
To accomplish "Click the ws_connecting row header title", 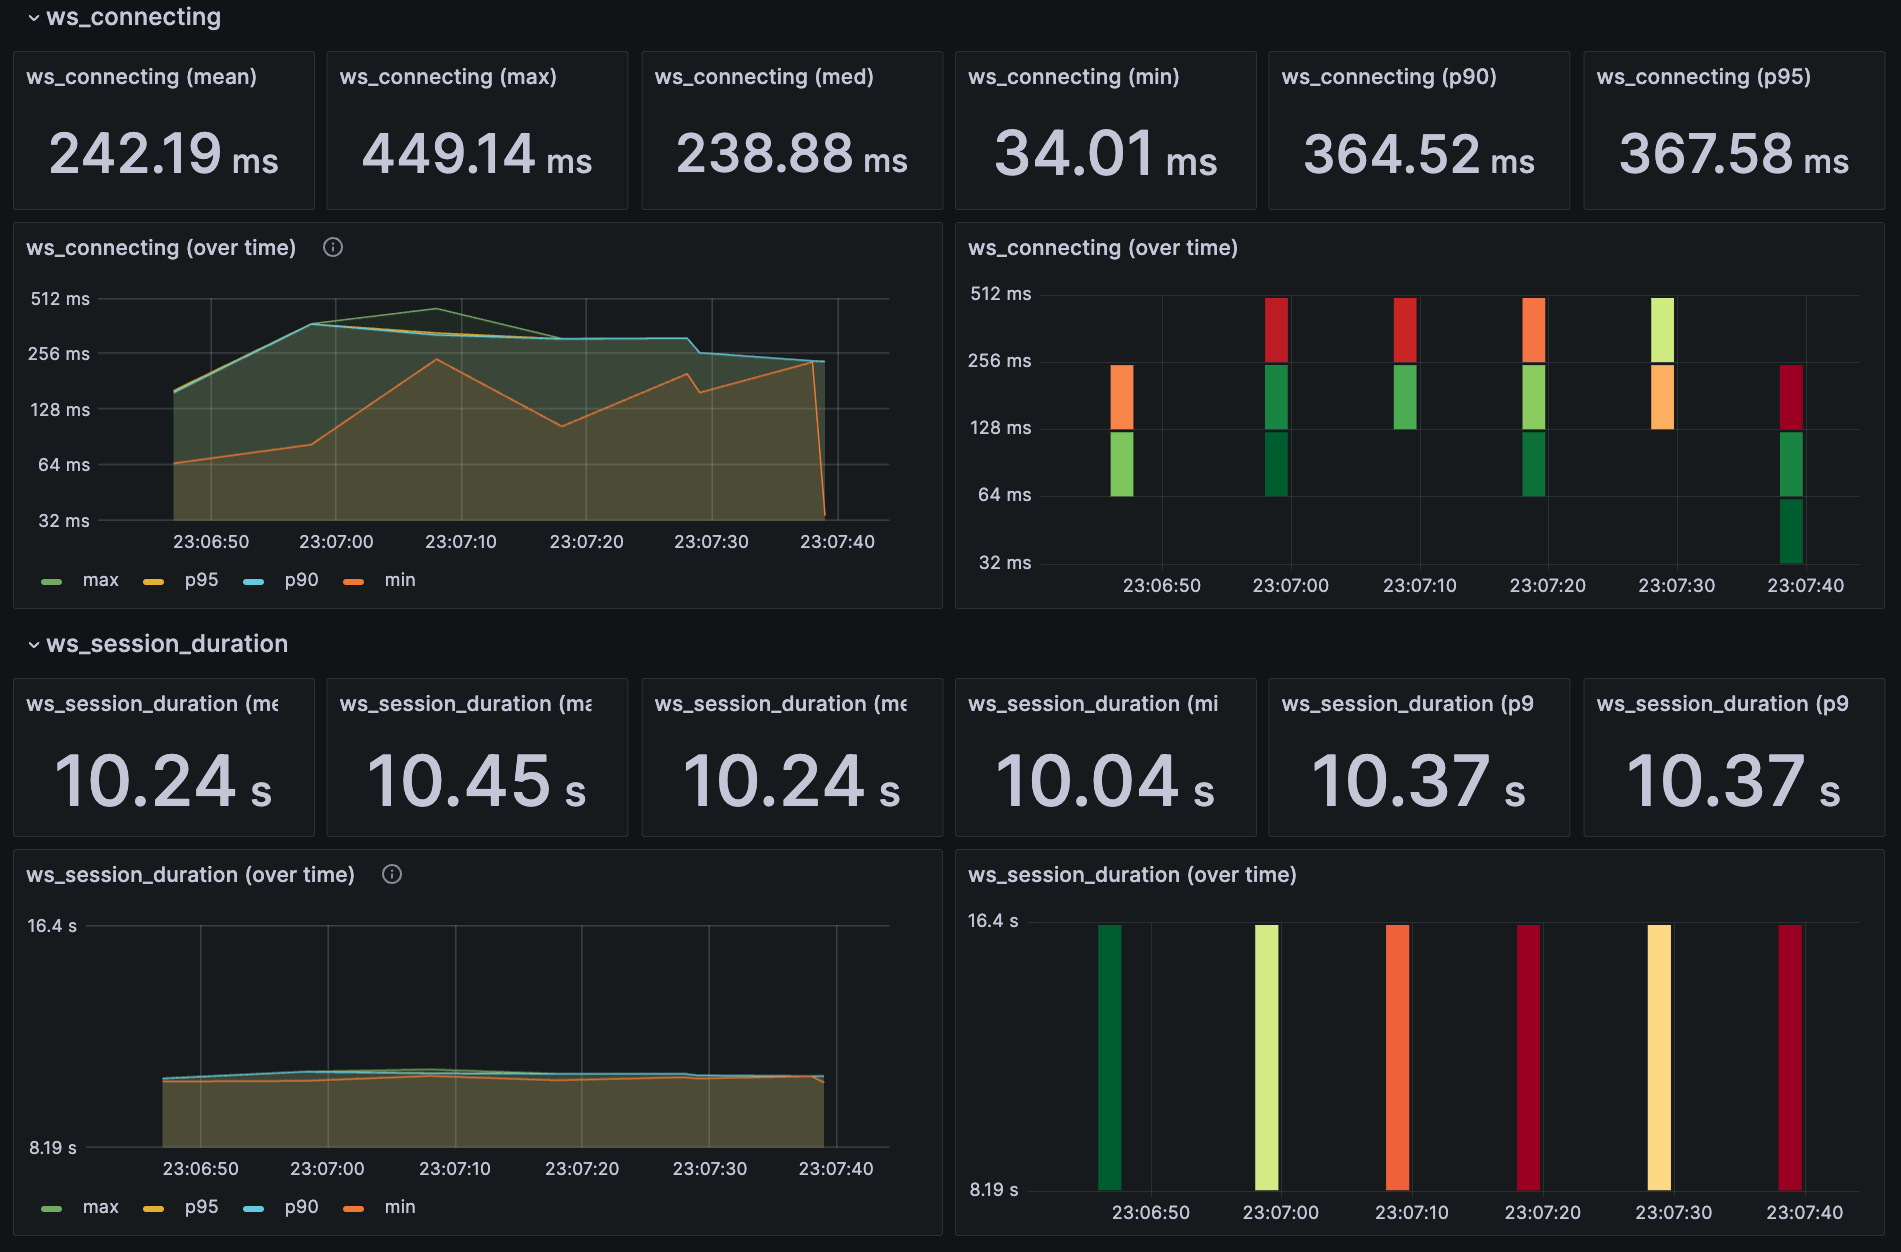I will coord(133,17).
